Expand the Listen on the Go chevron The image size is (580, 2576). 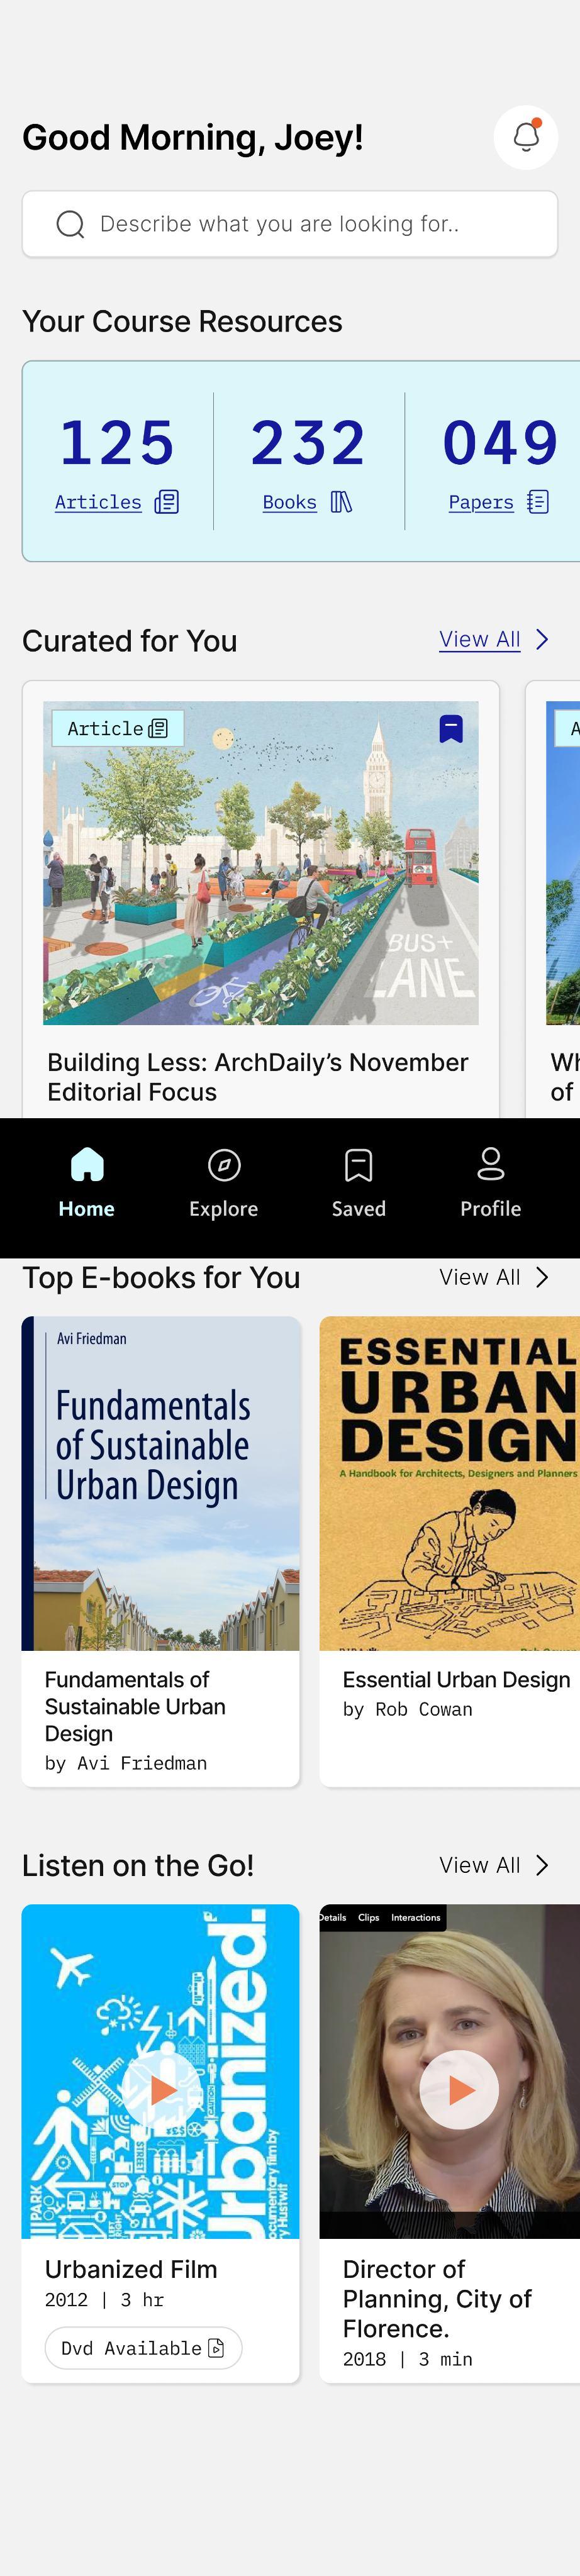pyautogui.click(x=542, y=1865)
